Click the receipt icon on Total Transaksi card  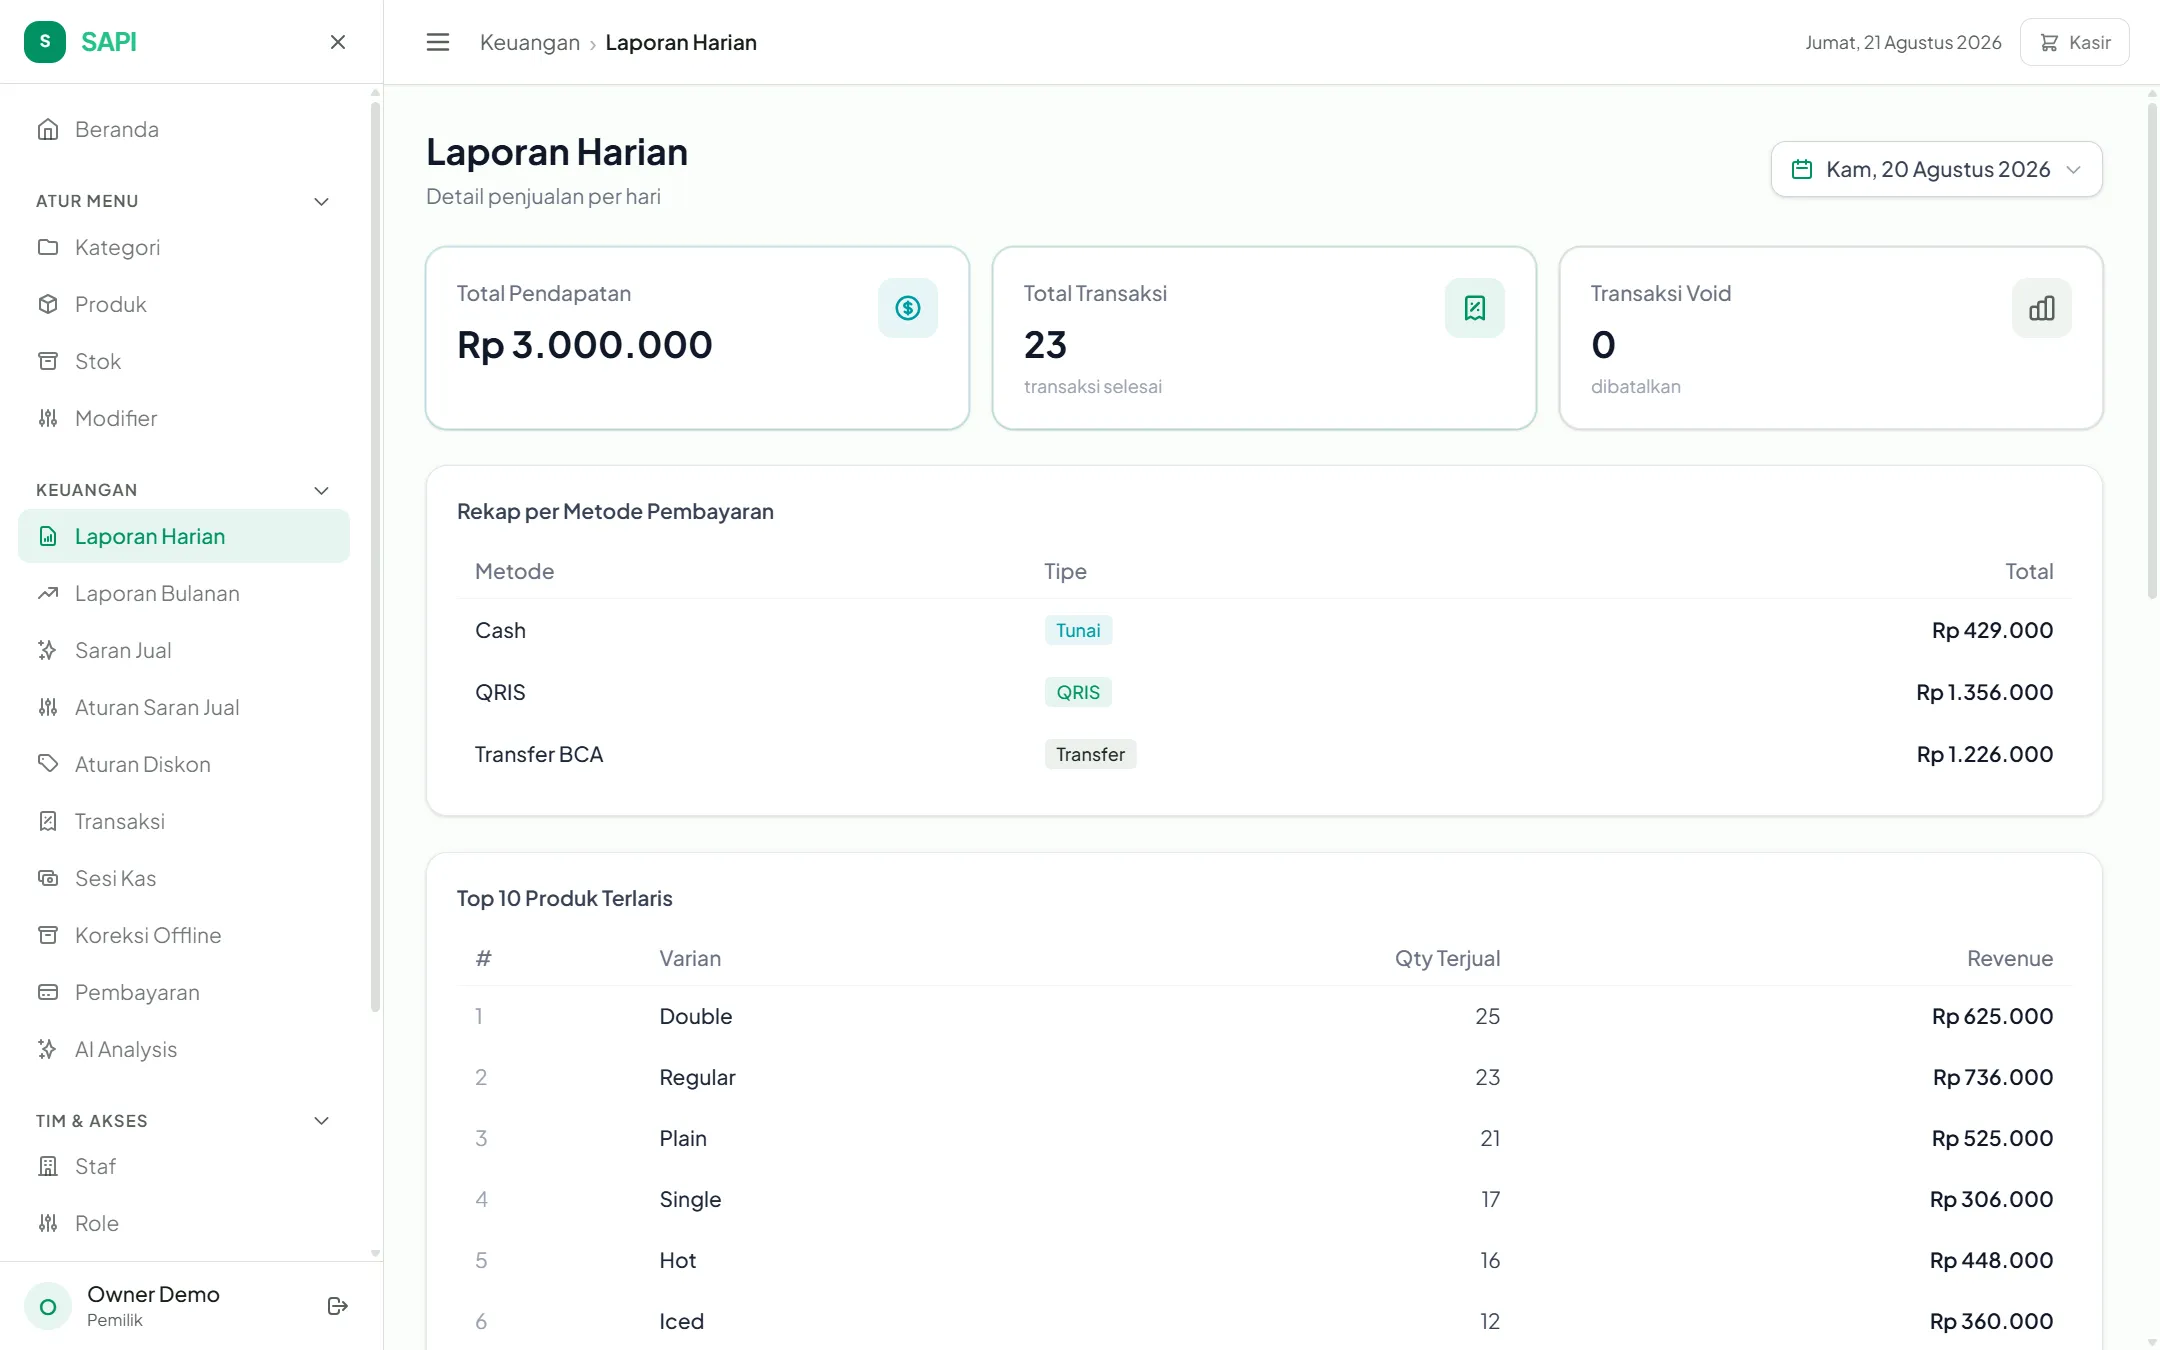pyautogui.click(x=1475, y=308)
